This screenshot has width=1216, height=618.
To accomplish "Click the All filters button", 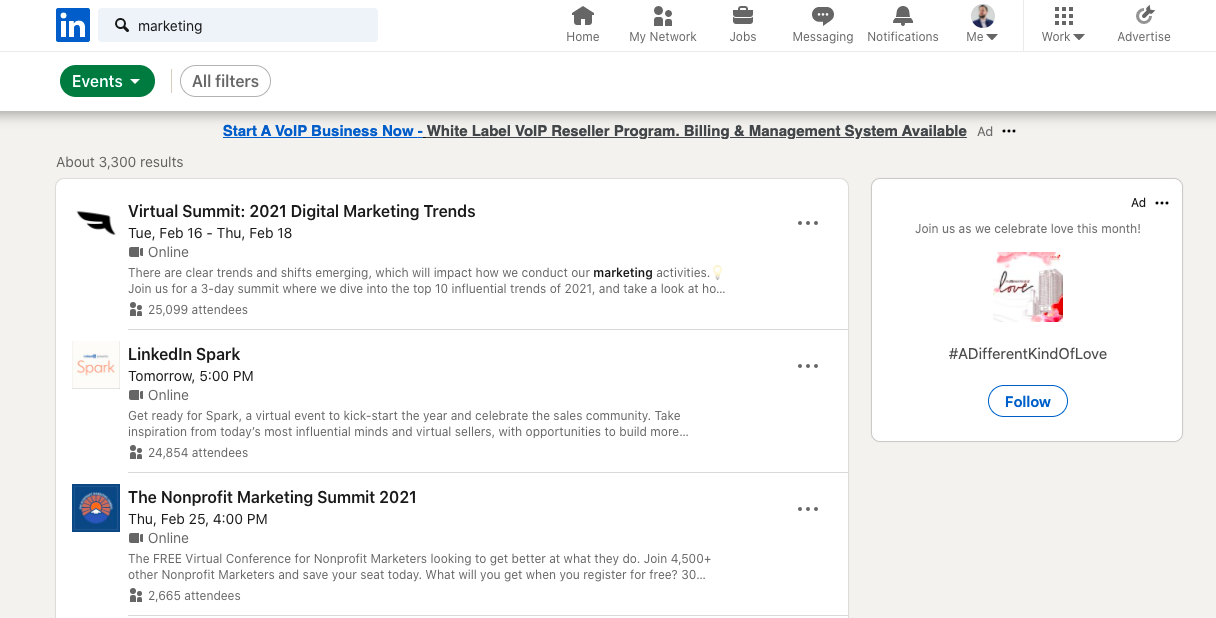I will [x=225, y=81].
